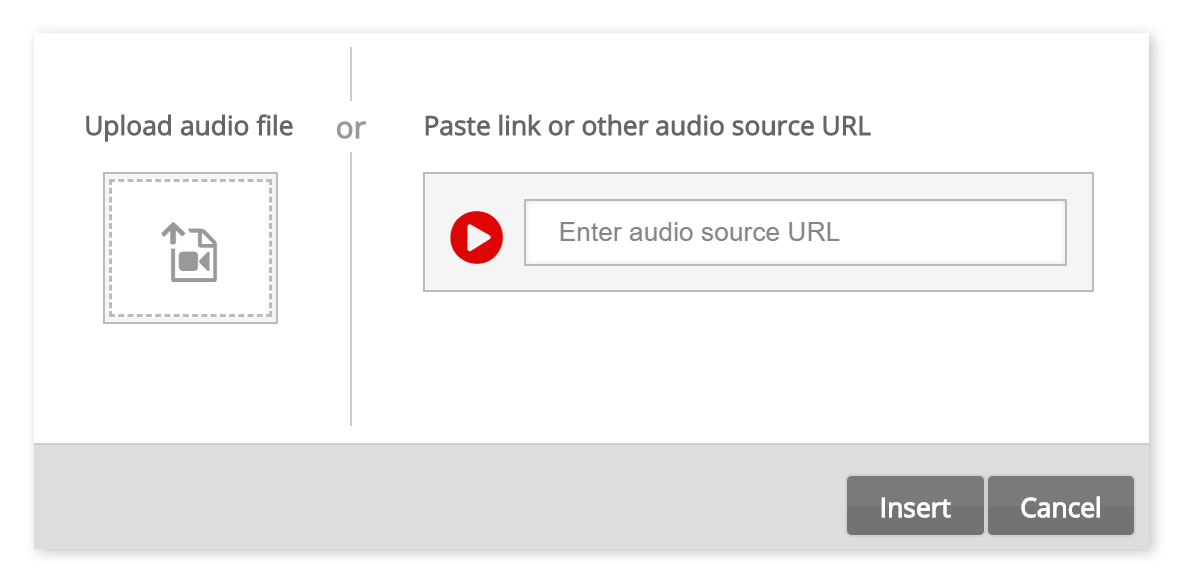Click the Insert button
The width and height of the screenshot is (1185, 586).
coord(915,506)
